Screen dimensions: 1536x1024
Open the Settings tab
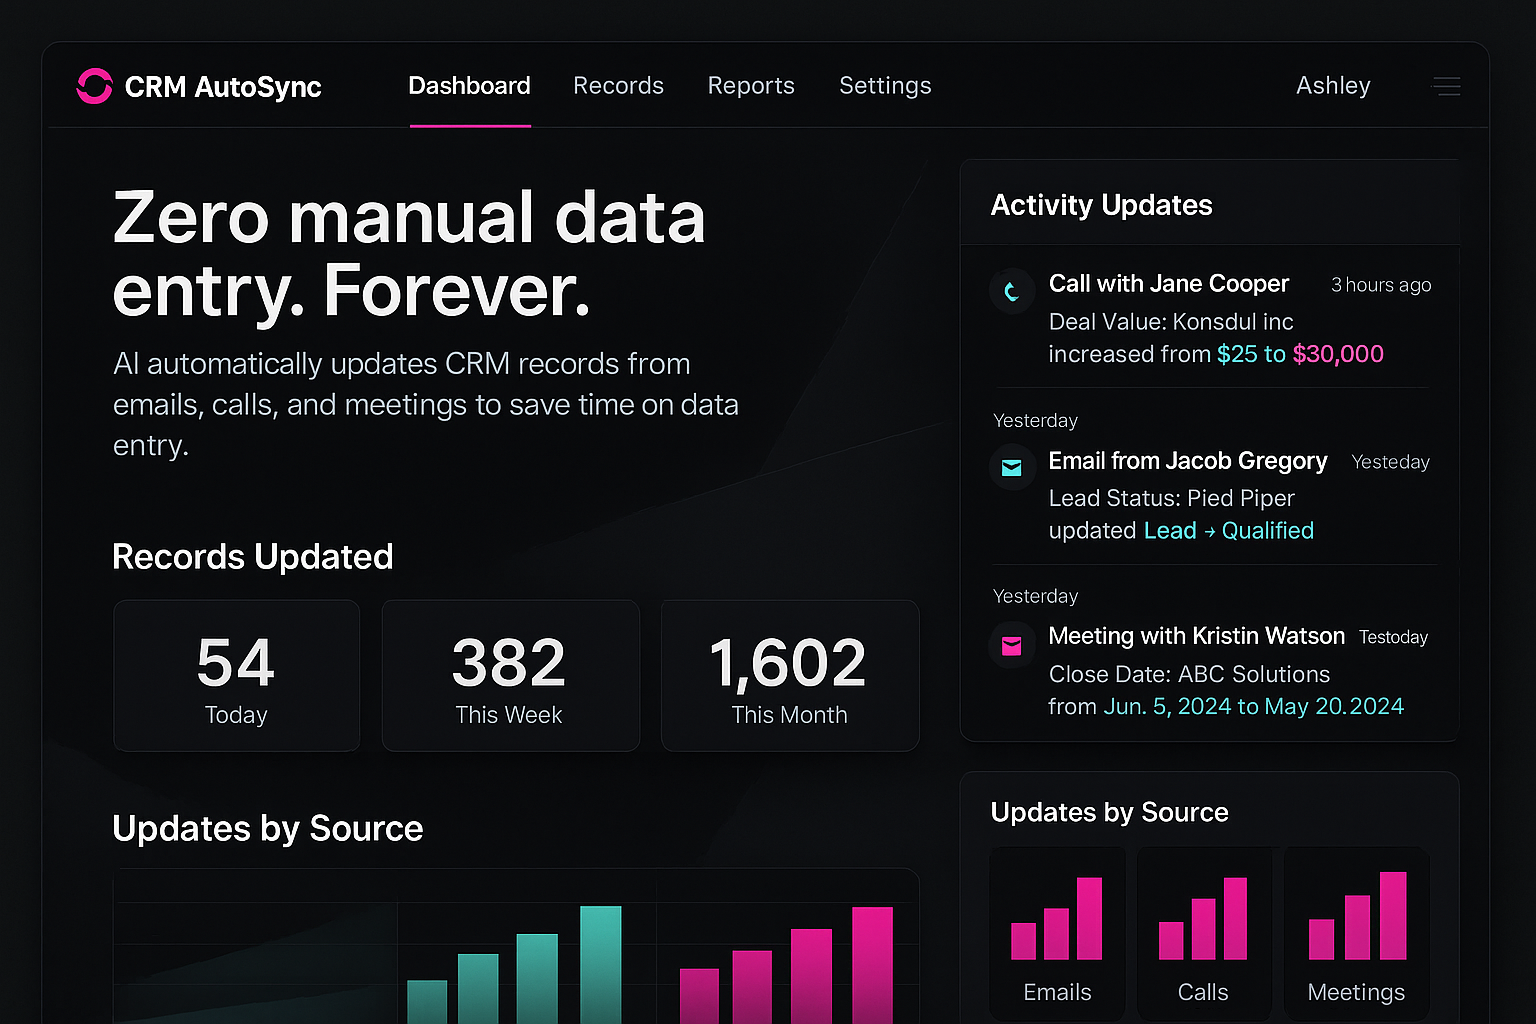point(885,86)
